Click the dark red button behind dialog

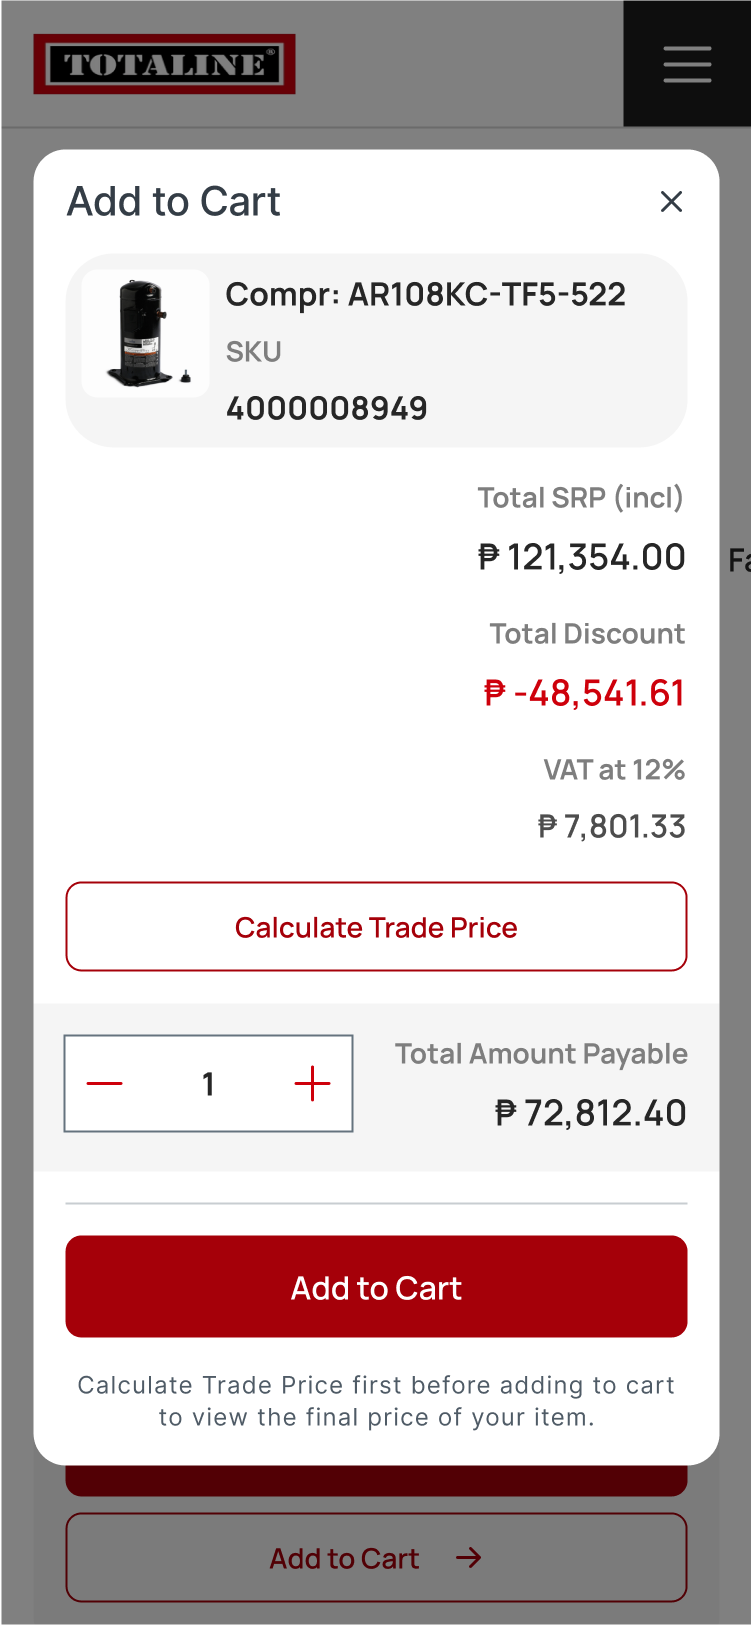click(x=376, y=1481)
